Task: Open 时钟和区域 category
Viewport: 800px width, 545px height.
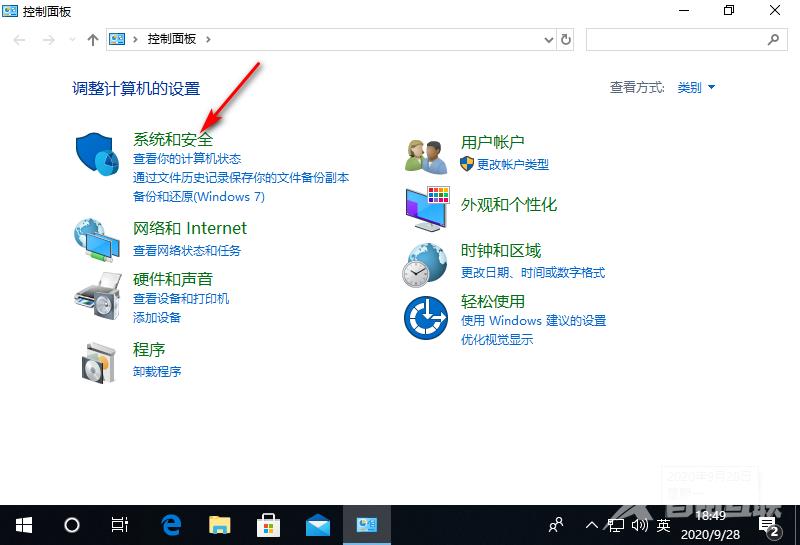Action: coord(501,251)
